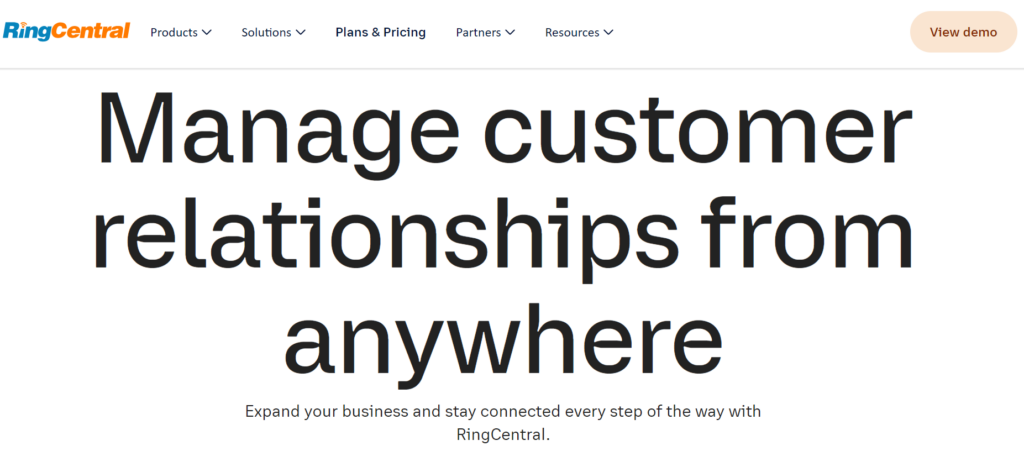Expand the chevron next to Solutions
Screen dimensions: 1024x472
click(300, 32)
